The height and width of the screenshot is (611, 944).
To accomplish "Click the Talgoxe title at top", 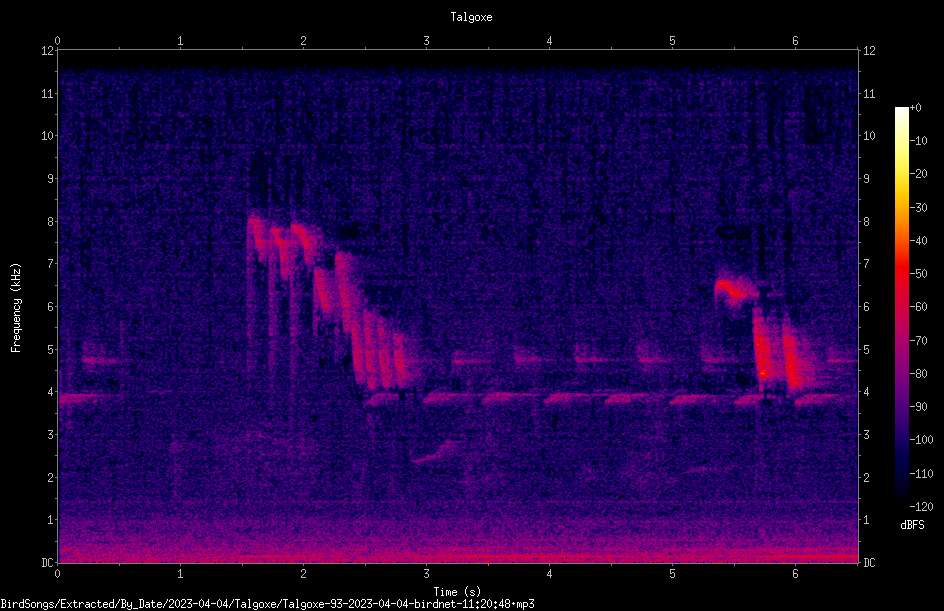I will pos(471,17).
